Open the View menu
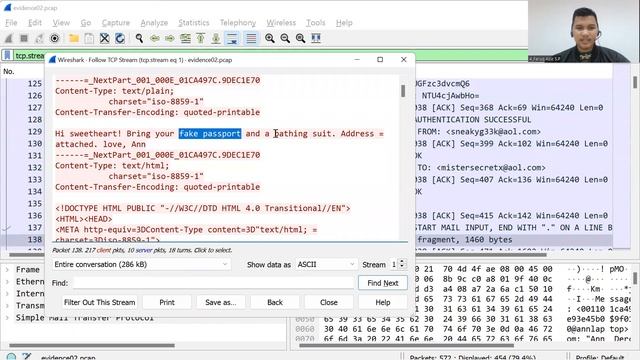 [x=61, y=23]
